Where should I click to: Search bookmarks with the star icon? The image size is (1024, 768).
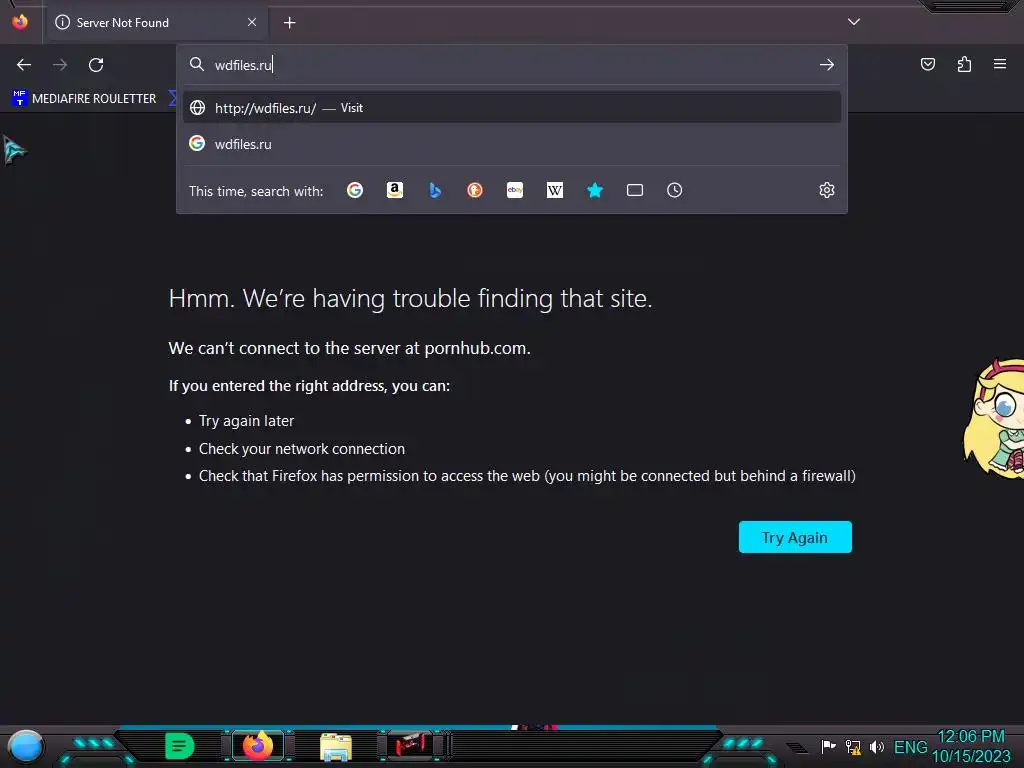[595, 190]
